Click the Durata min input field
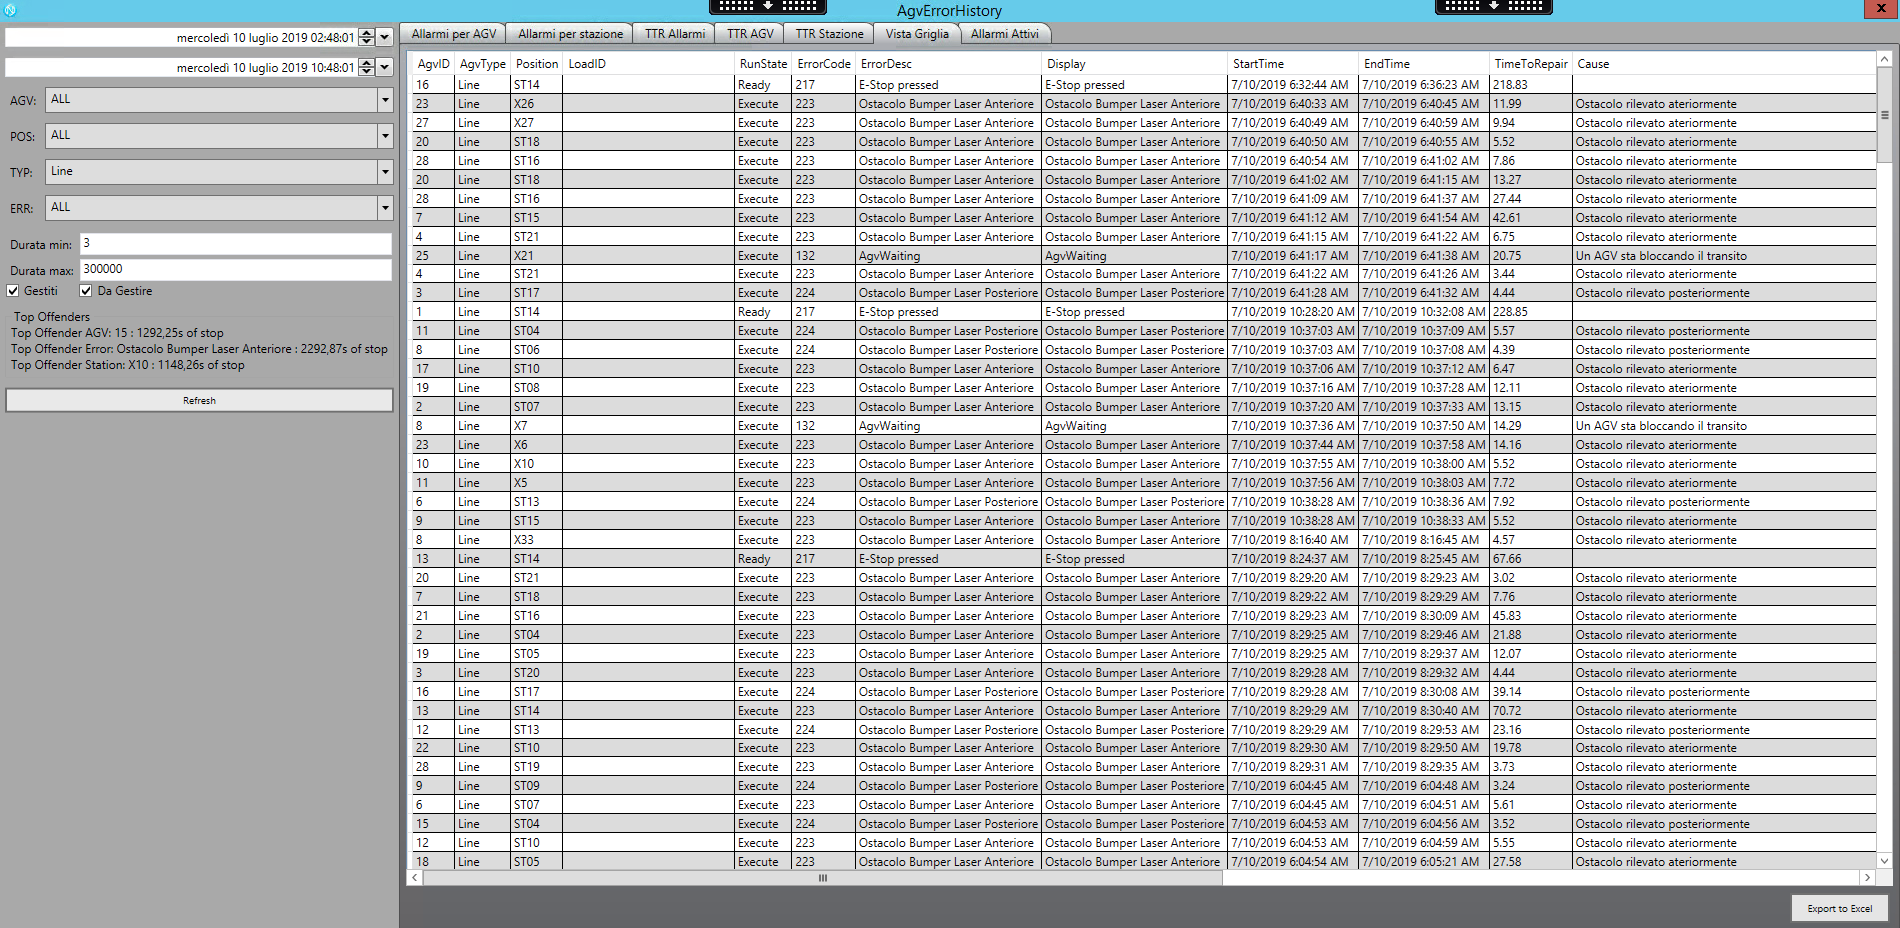The width and height of the screenshot is (1900, 928). [236, 244]
